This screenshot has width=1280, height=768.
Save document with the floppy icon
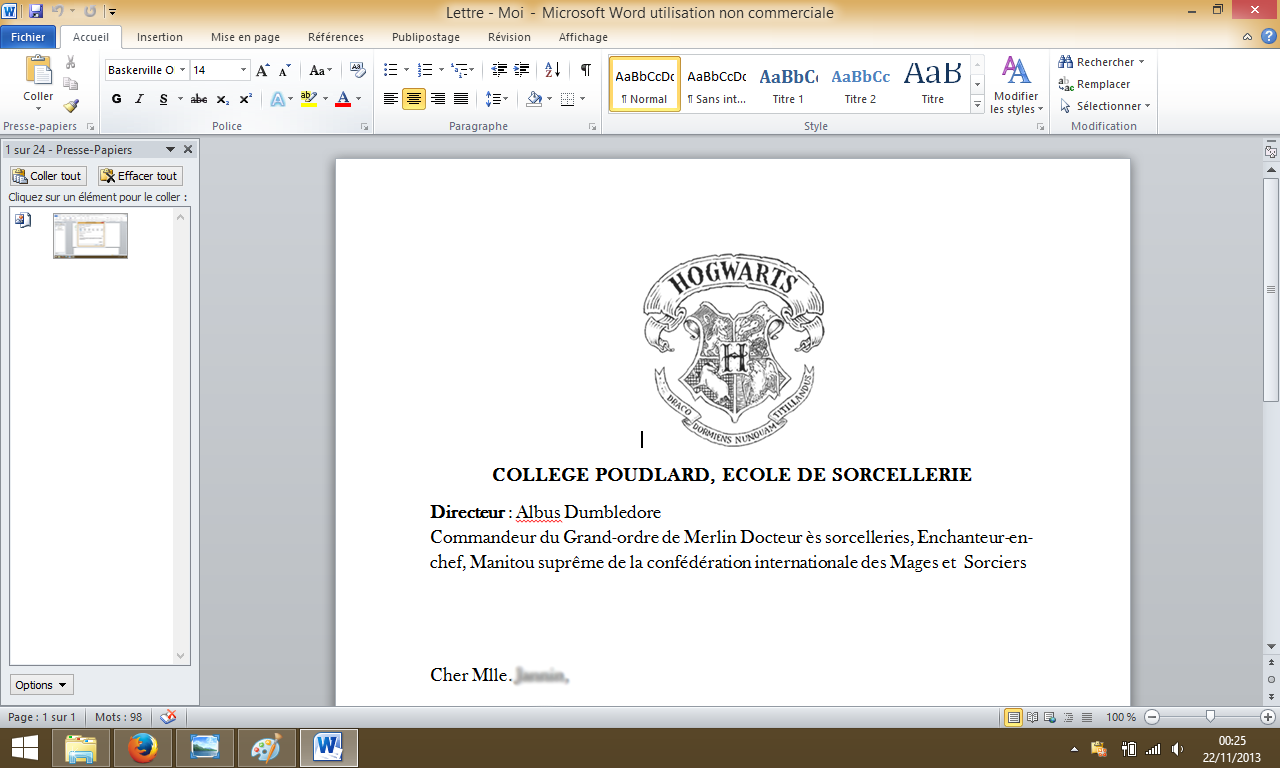point(36,11)
